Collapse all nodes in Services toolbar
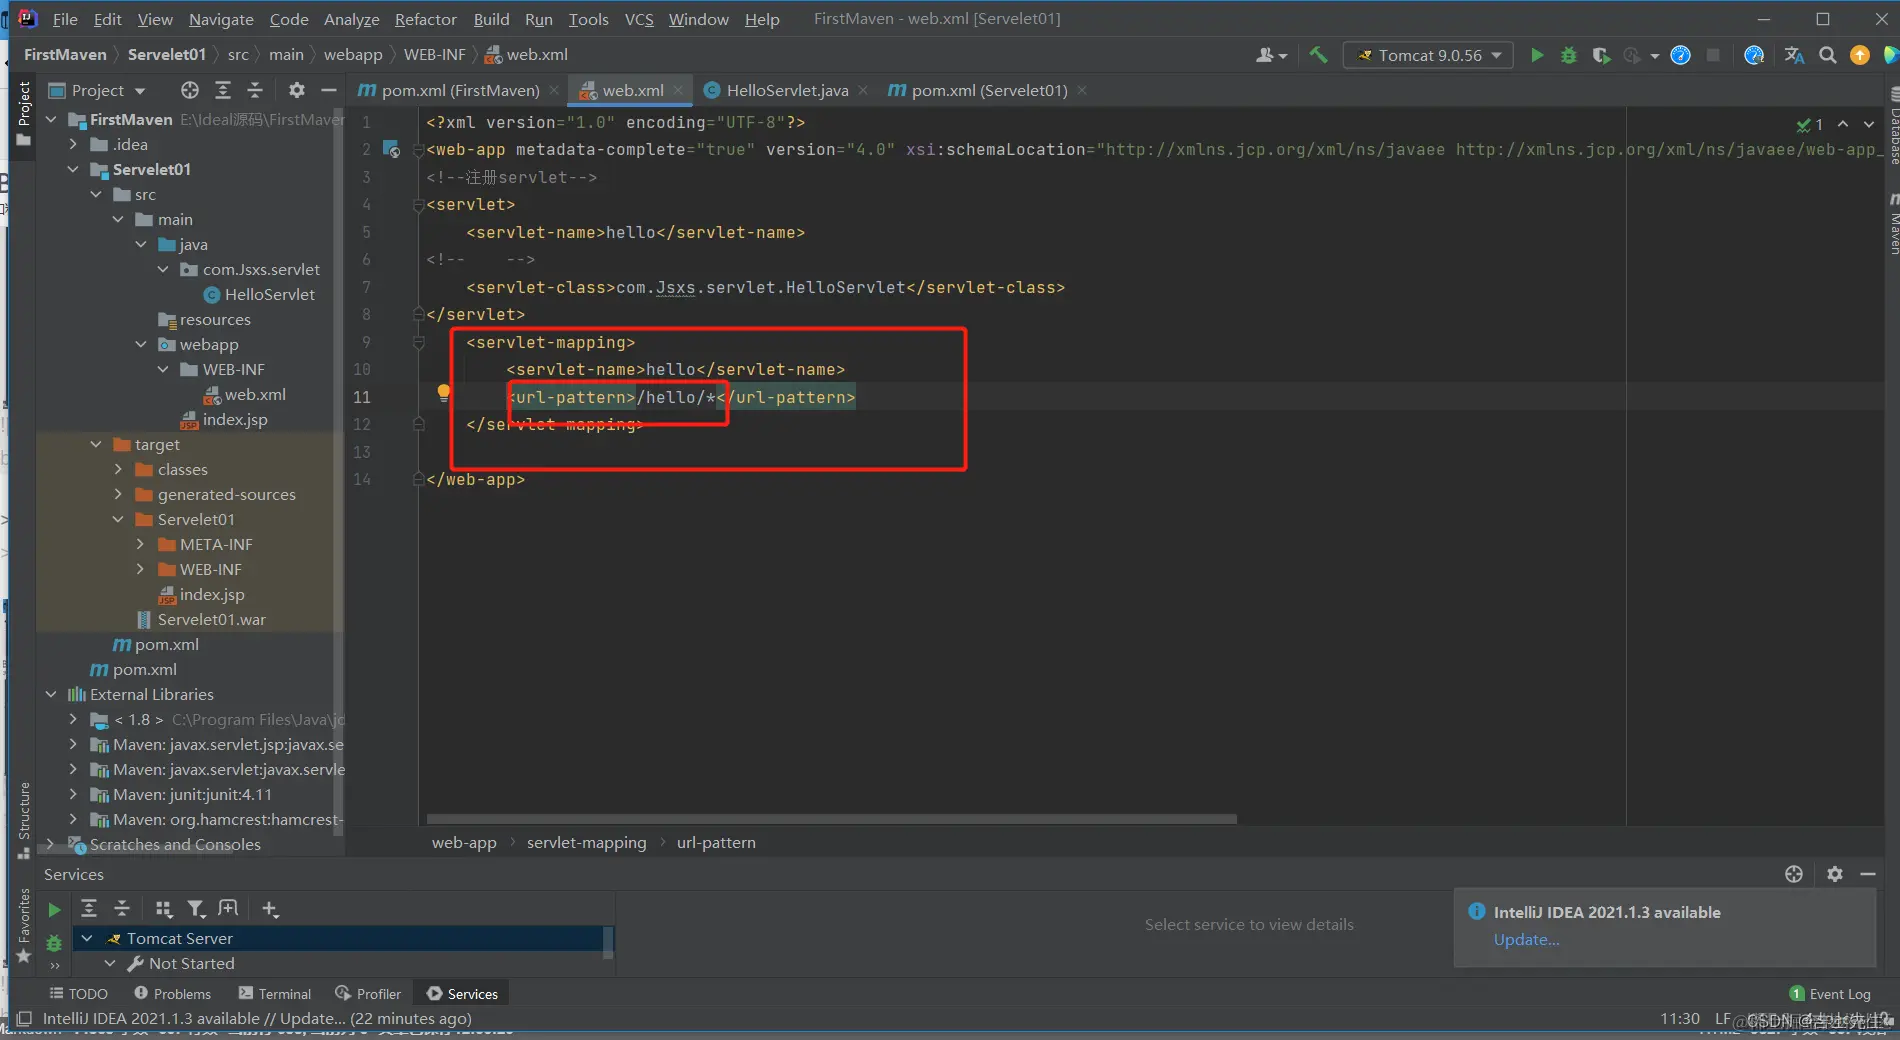1900x1040 pixels. tap(122, 908)
